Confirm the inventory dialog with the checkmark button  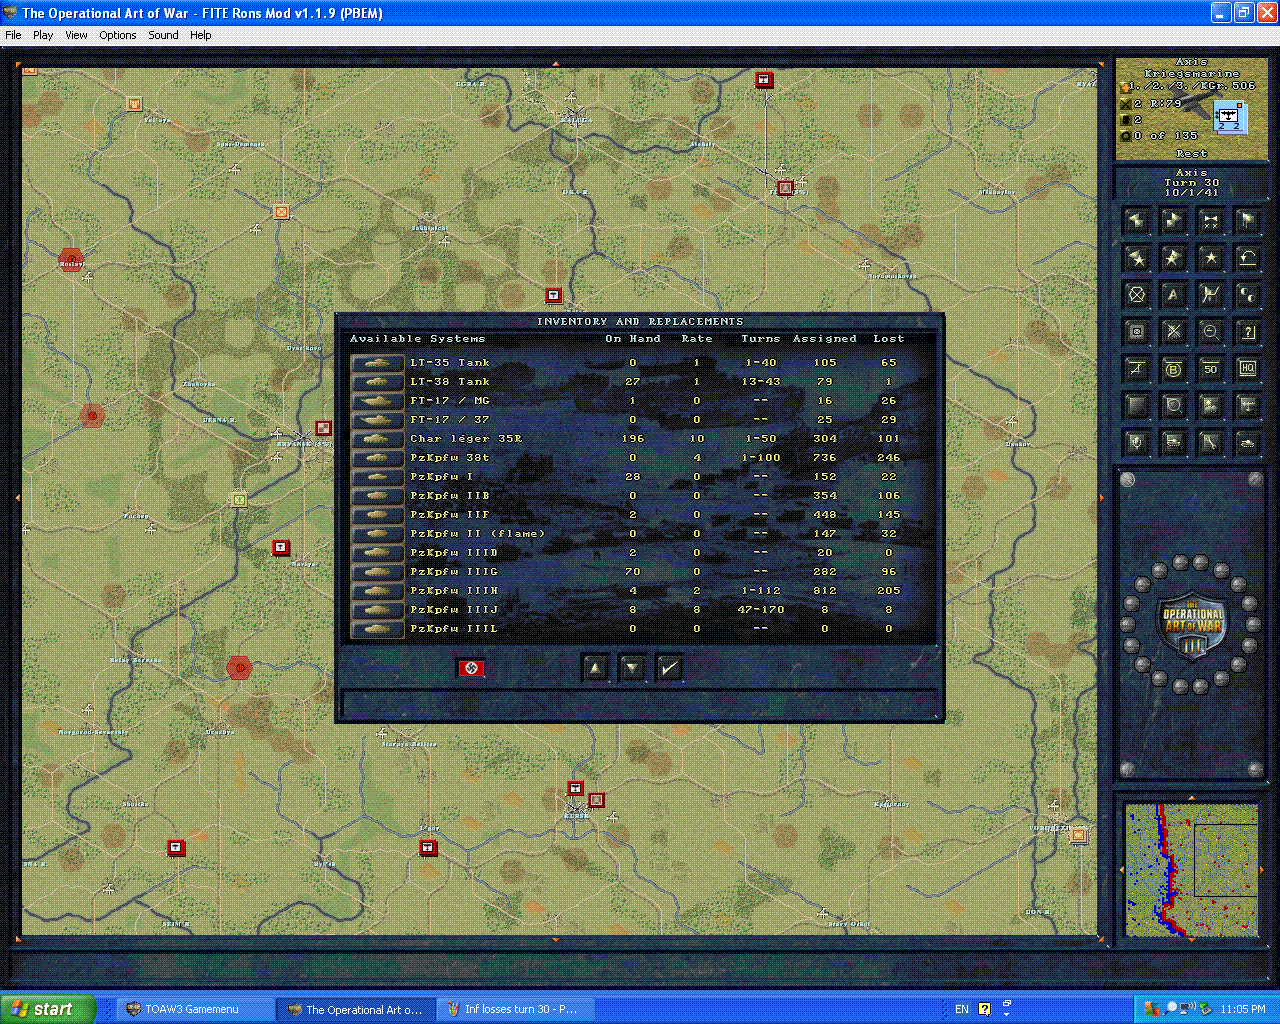669,668
